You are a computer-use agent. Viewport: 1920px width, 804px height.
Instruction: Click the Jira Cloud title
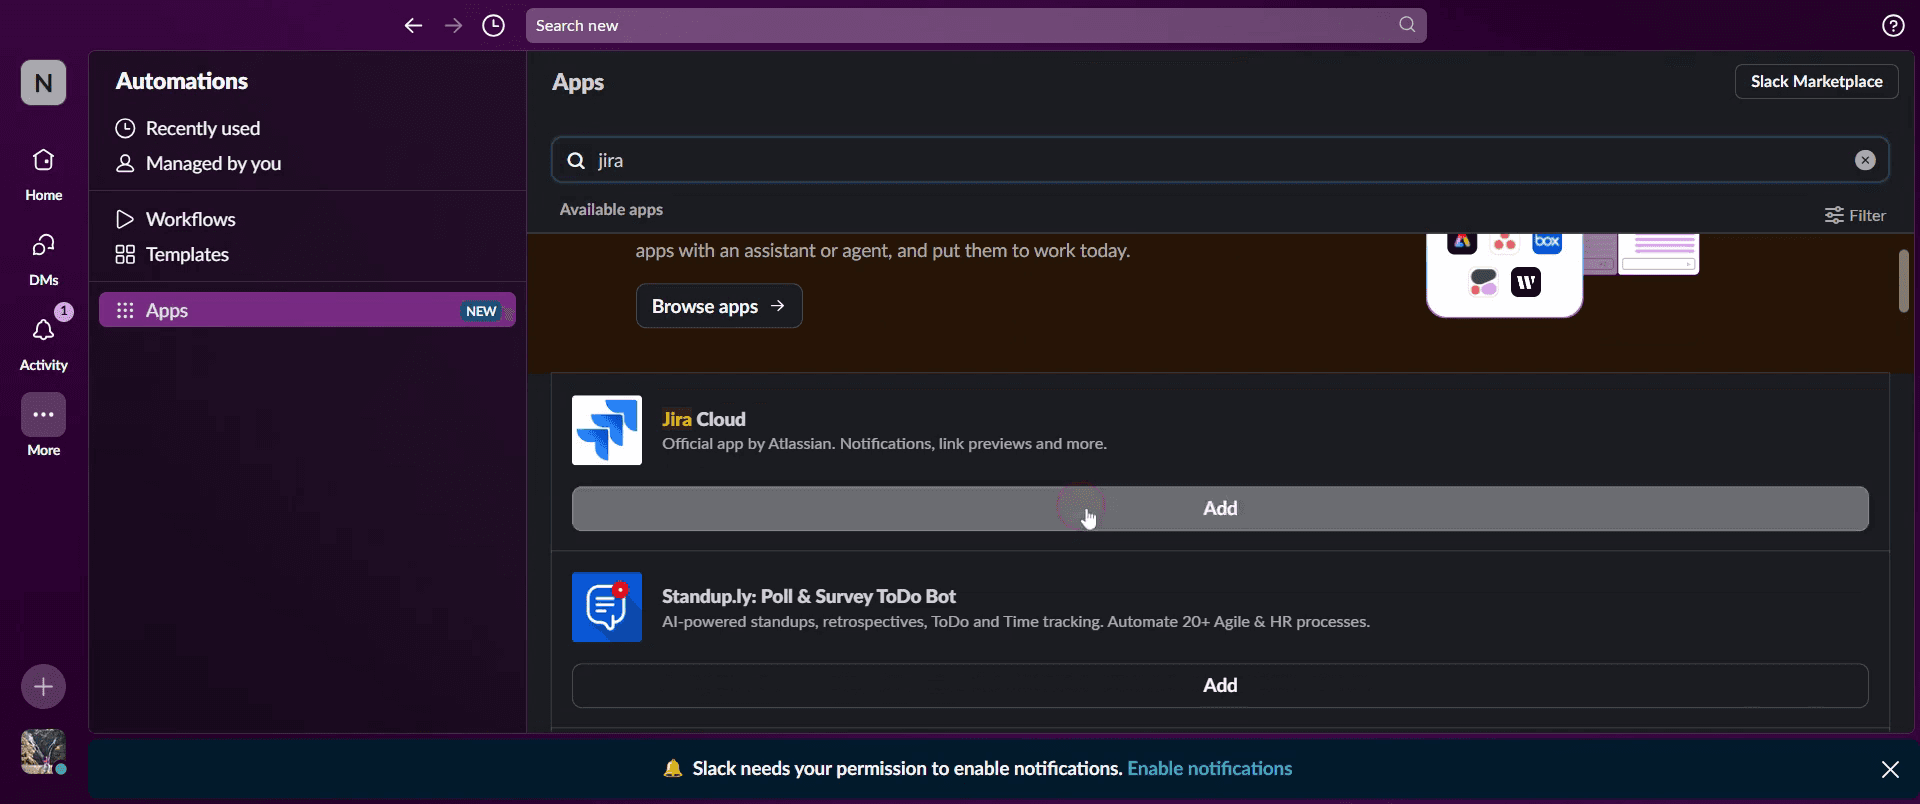tap(704, 419)
